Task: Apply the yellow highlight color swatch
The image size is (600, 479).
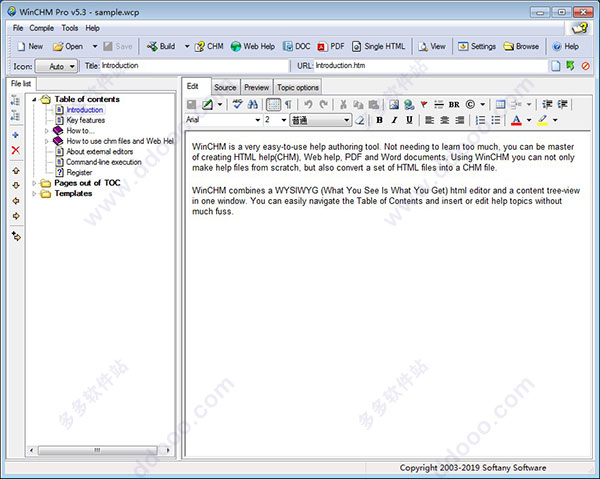Action: point(542,120)
